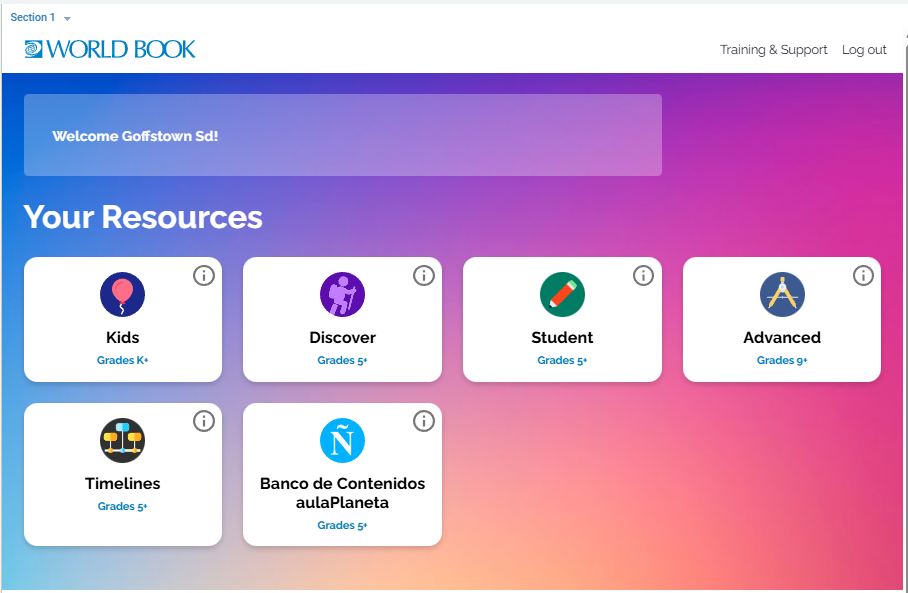Click the Timelines title text
Image resolution: width=908 pixels, height=593 pixels.
tap(122, 484)
